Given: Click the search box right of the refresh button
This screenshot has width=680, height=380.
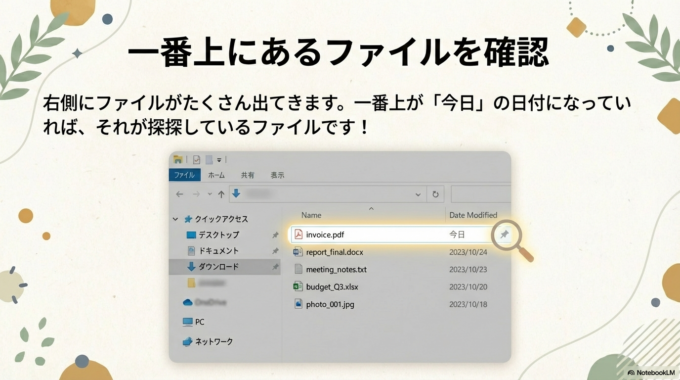Looking at the screenshot, I should (x=481, y=194).
